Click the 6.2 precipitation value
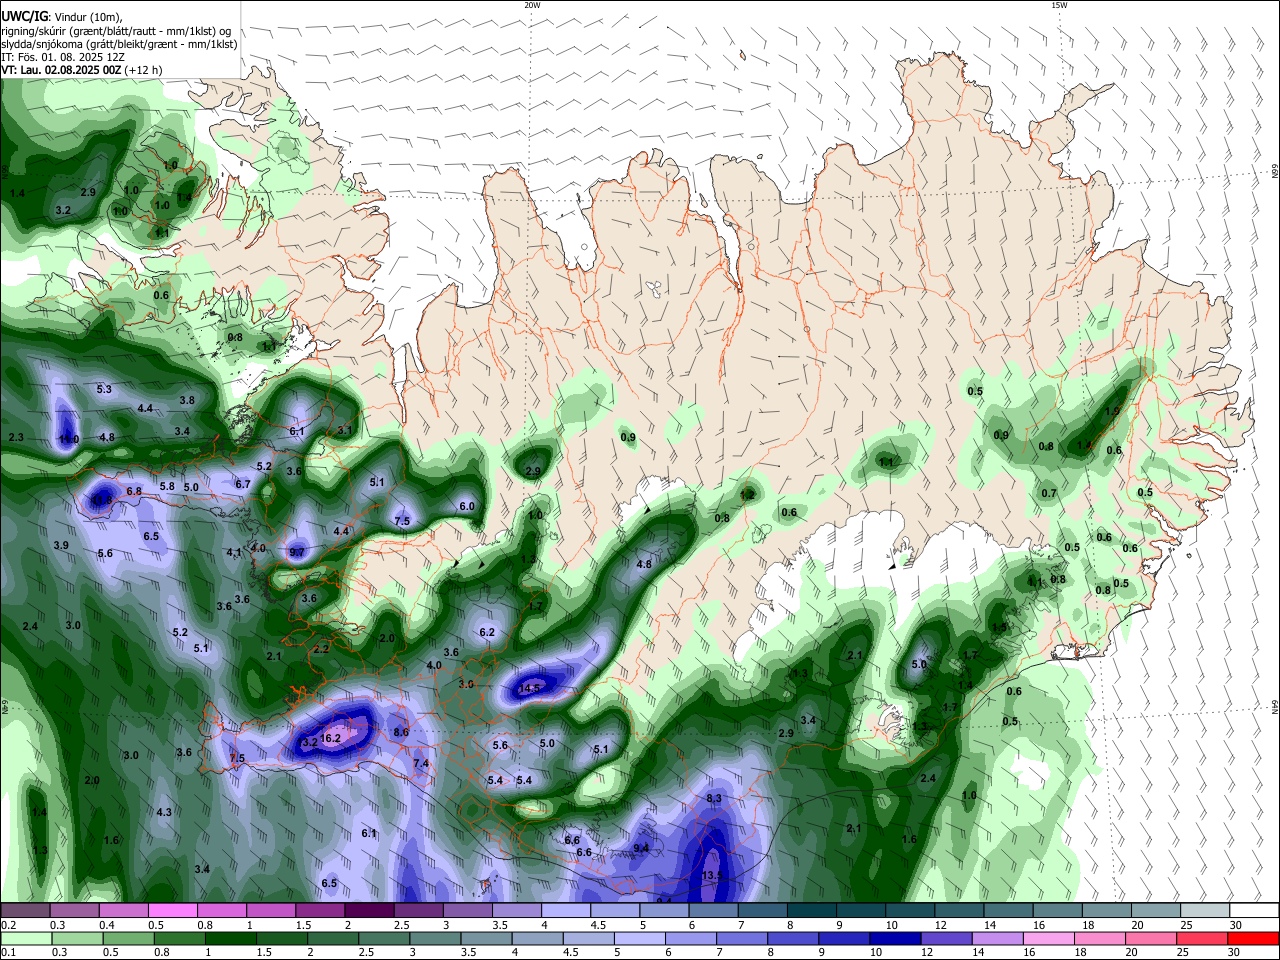Viewport: 1280px width, 960px height. tap(487, 632)
